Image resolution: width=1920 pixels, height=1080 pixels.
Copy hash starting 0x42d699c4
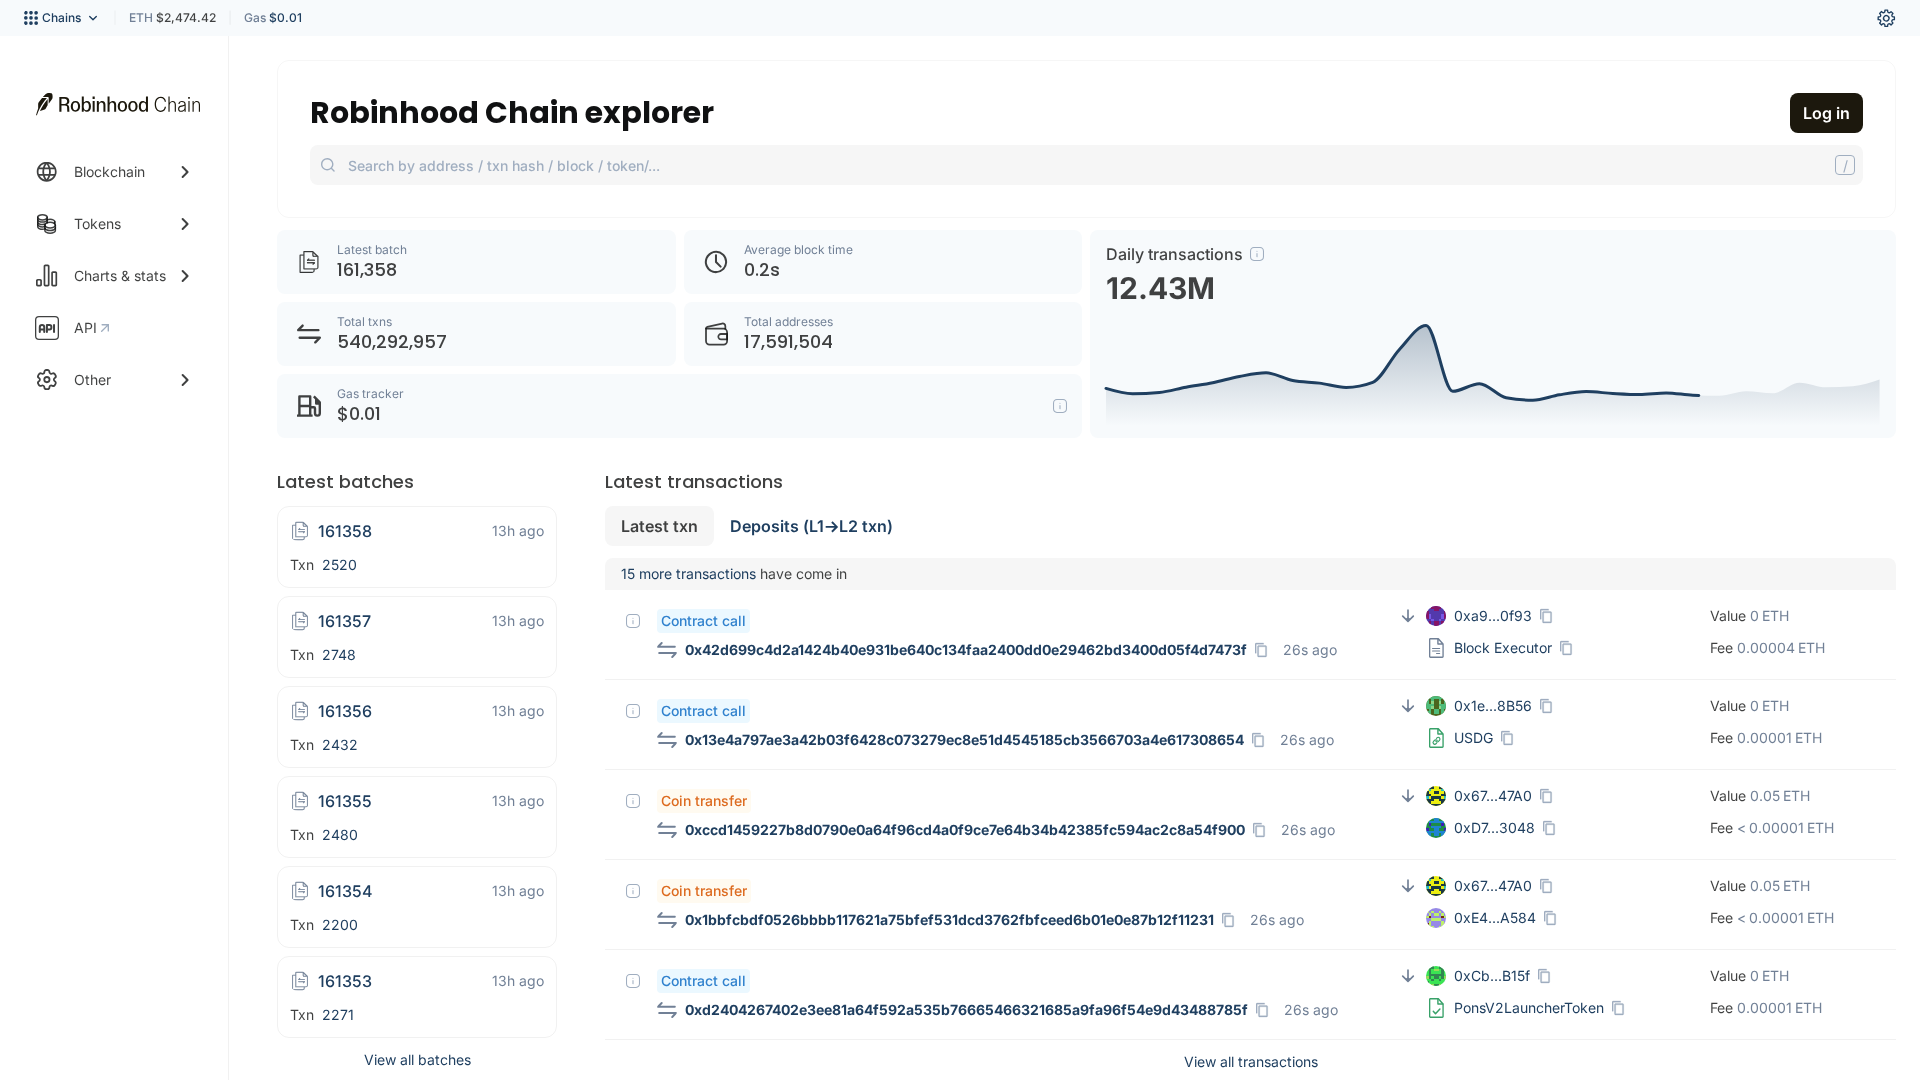click(x=1261, y=650)
